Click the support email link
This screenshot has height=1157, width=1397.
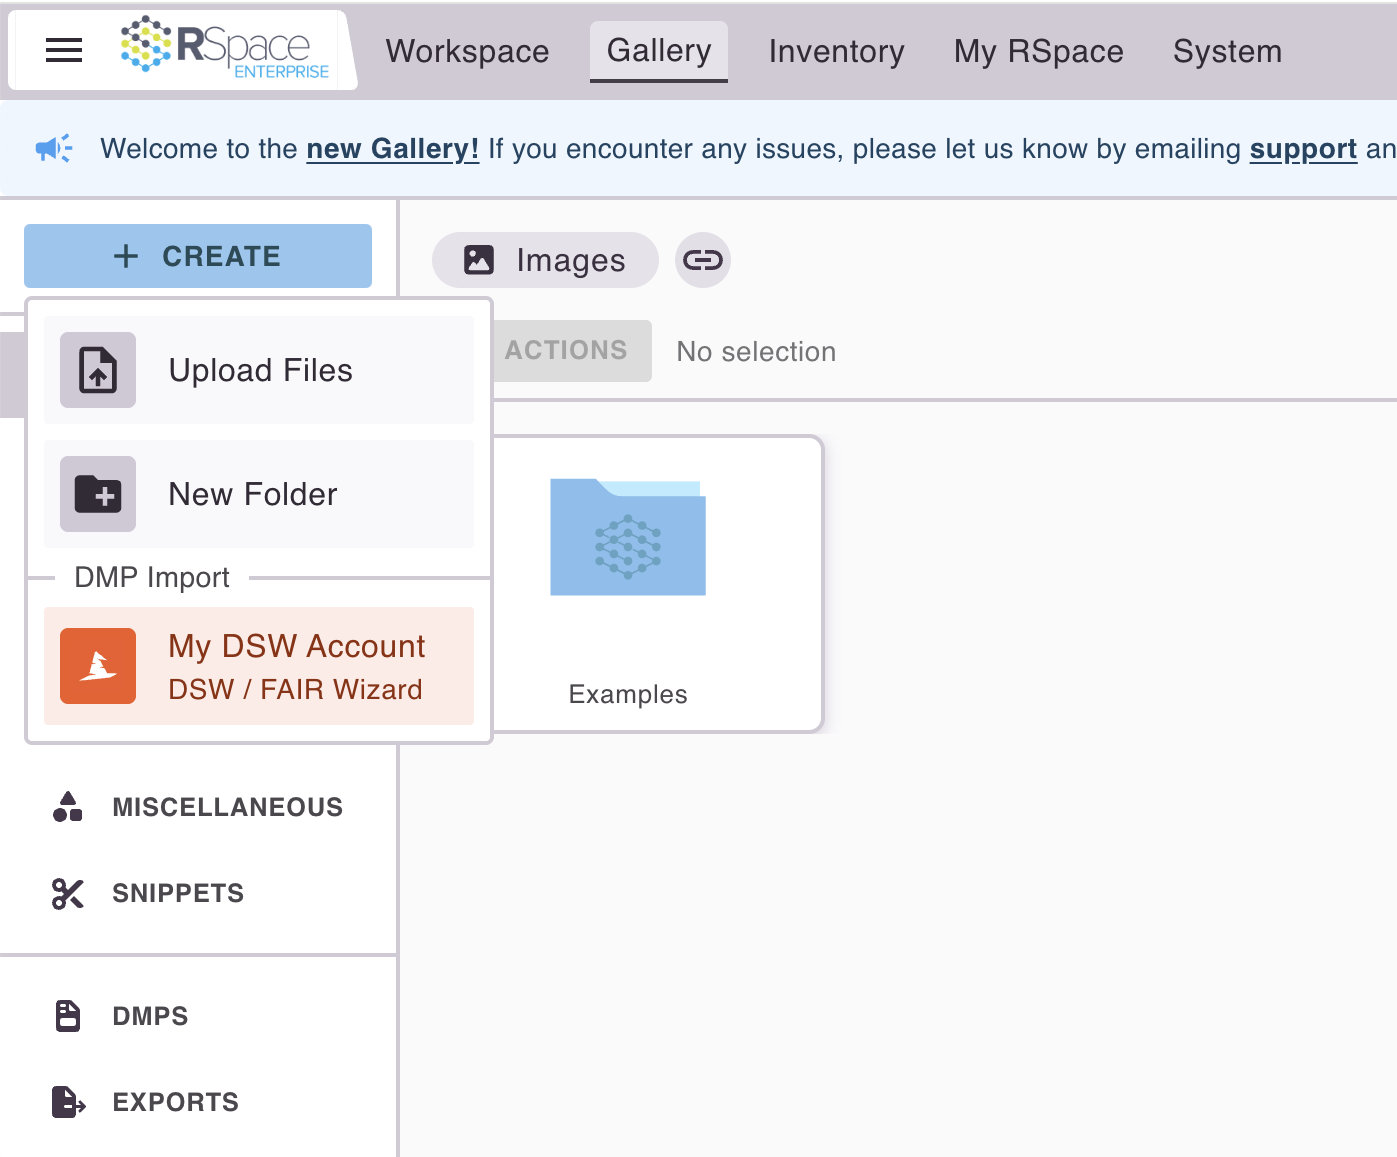[x=1303, y=148]
